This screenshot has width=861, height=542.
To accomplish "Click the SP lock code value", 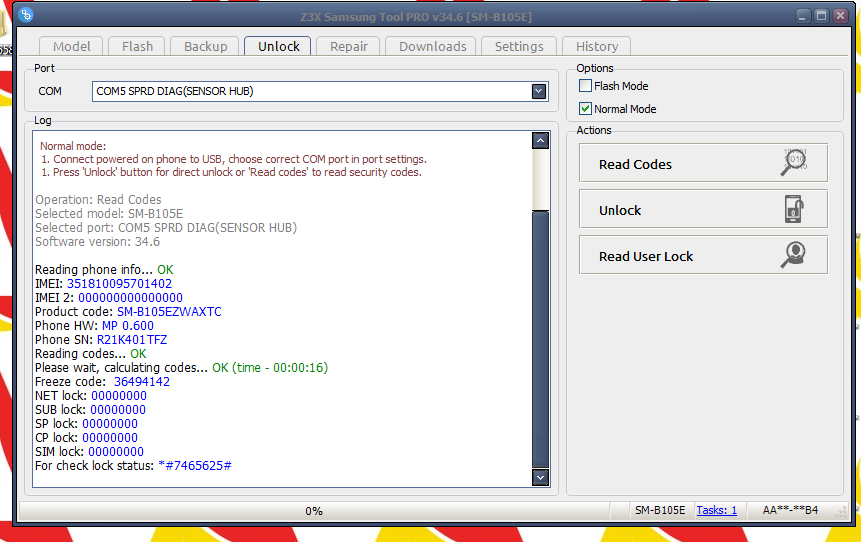I will [x=110, y=424].
